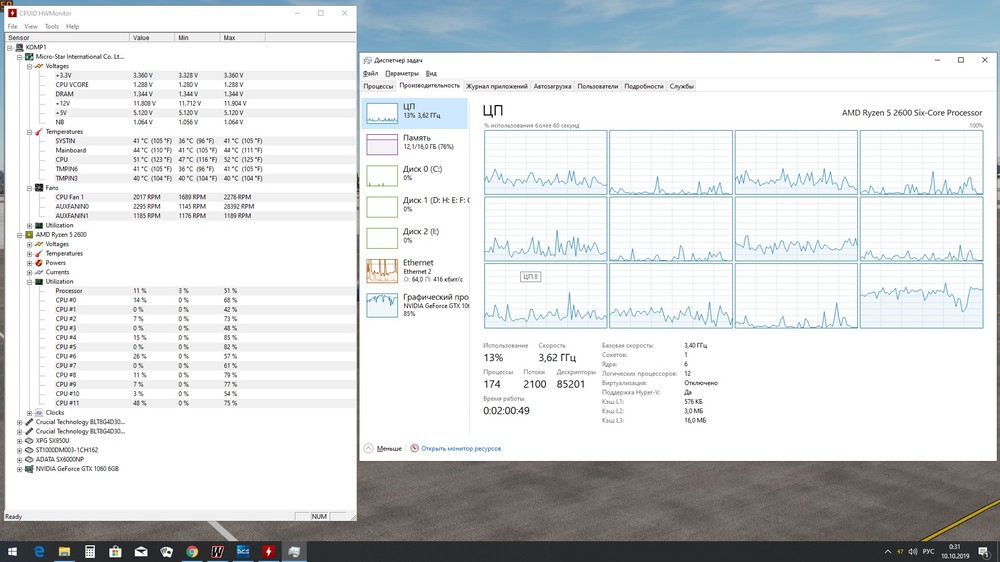Open the Help menu in HWMonitor

pos(73,27)
